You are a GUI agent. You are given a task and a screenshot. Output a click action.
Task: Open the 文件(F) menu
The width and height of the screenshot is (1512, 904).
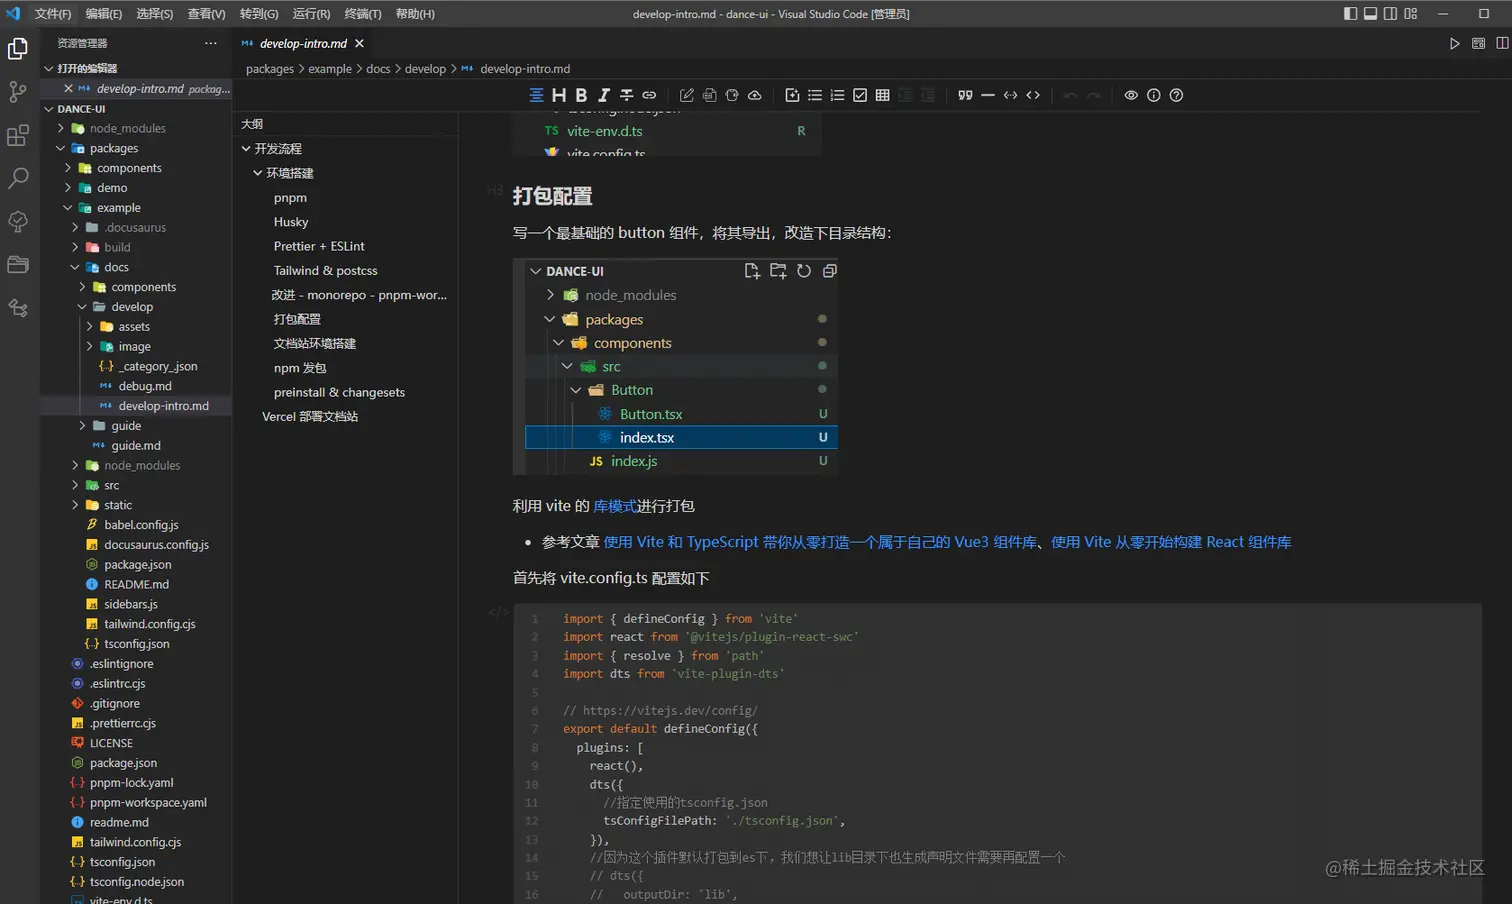53,14
